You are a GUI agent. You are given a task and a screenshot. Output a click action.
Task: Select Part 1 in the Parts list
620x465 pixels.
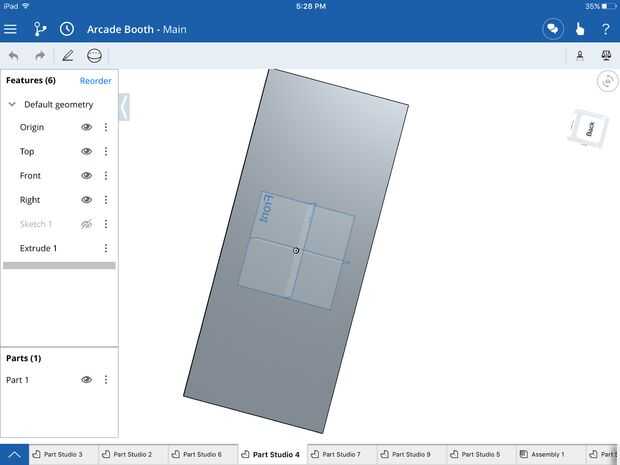(x=17, y=380)
